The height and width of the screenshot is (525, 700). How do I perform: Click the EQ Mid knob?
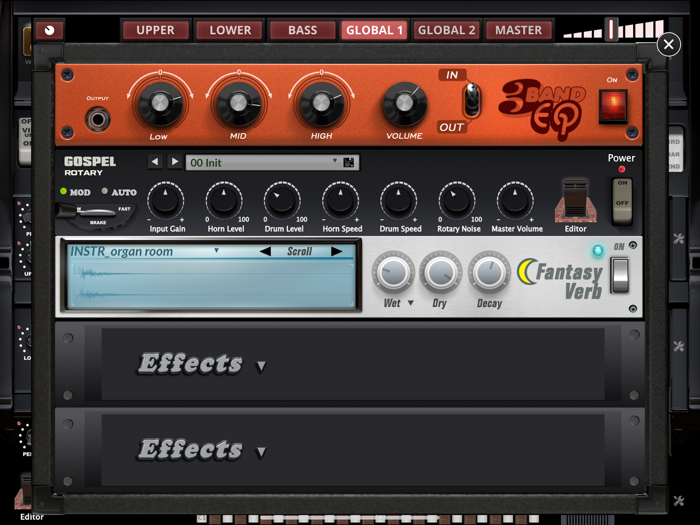238,103
